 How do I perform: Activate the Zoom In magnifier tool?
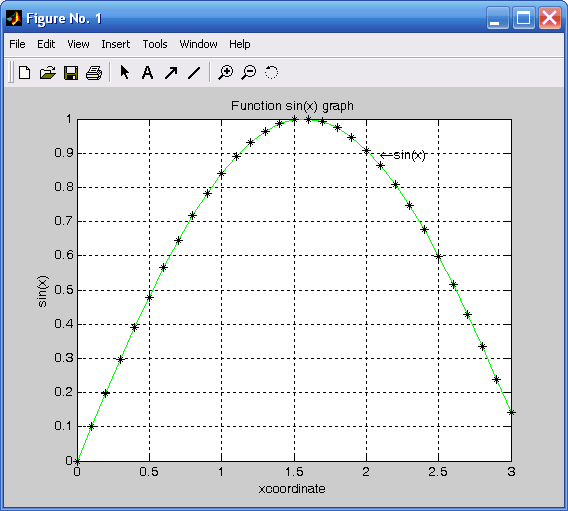[225, 72]
